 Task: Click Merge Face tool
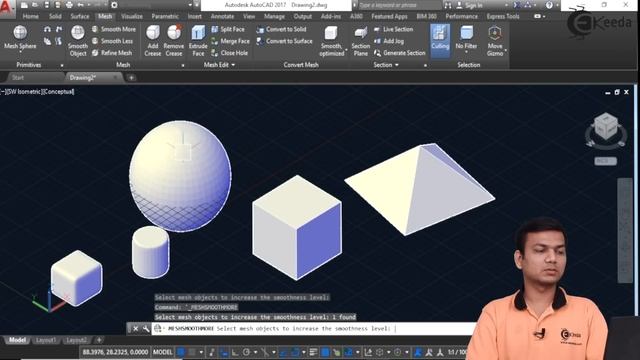230,41
